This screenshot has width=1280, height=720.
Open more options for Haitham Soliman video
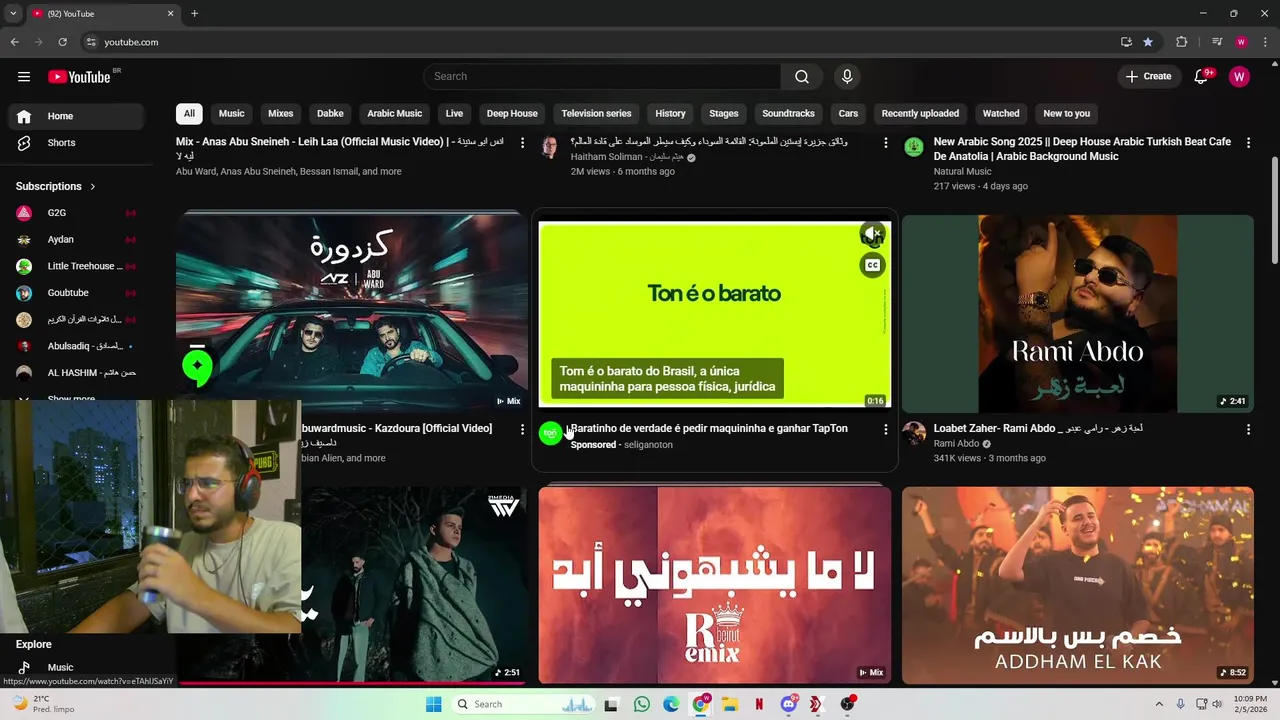(x=885, y=143)
